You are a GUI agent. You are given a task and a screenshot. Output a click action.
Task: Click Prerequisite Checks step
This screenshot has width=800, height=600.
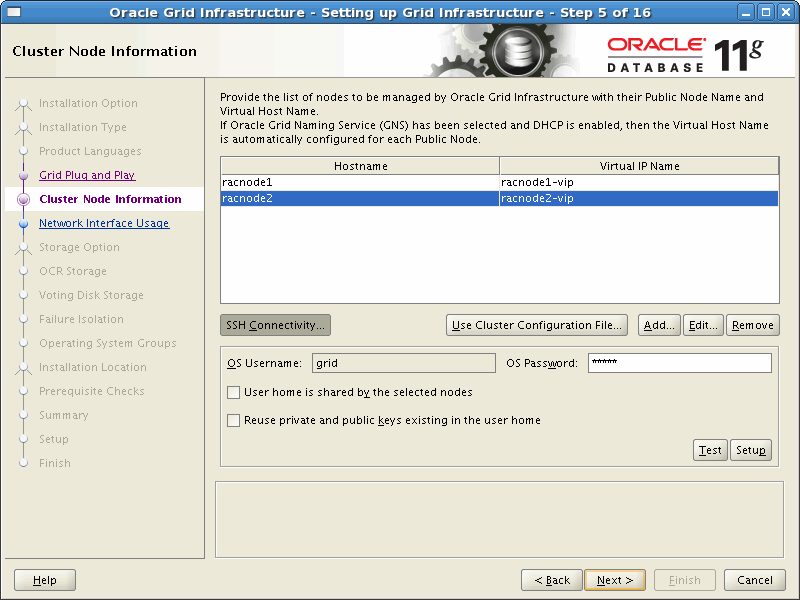[92, 391]
